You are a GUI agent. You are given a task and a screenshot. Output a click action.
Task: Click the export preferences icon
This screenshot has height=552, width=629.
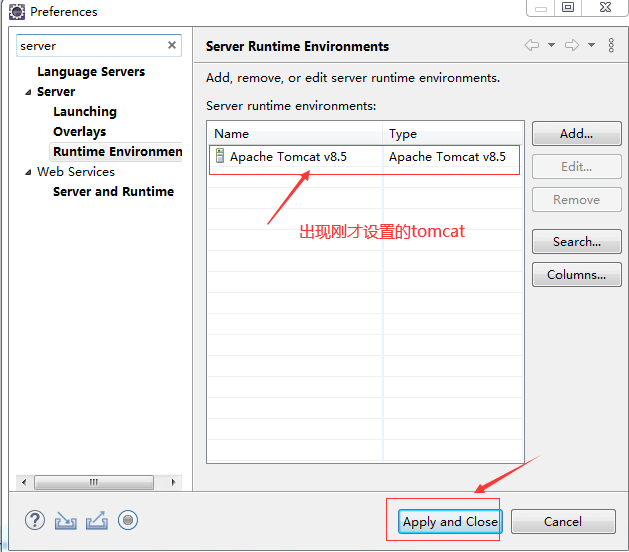click(x=97, y=521)
